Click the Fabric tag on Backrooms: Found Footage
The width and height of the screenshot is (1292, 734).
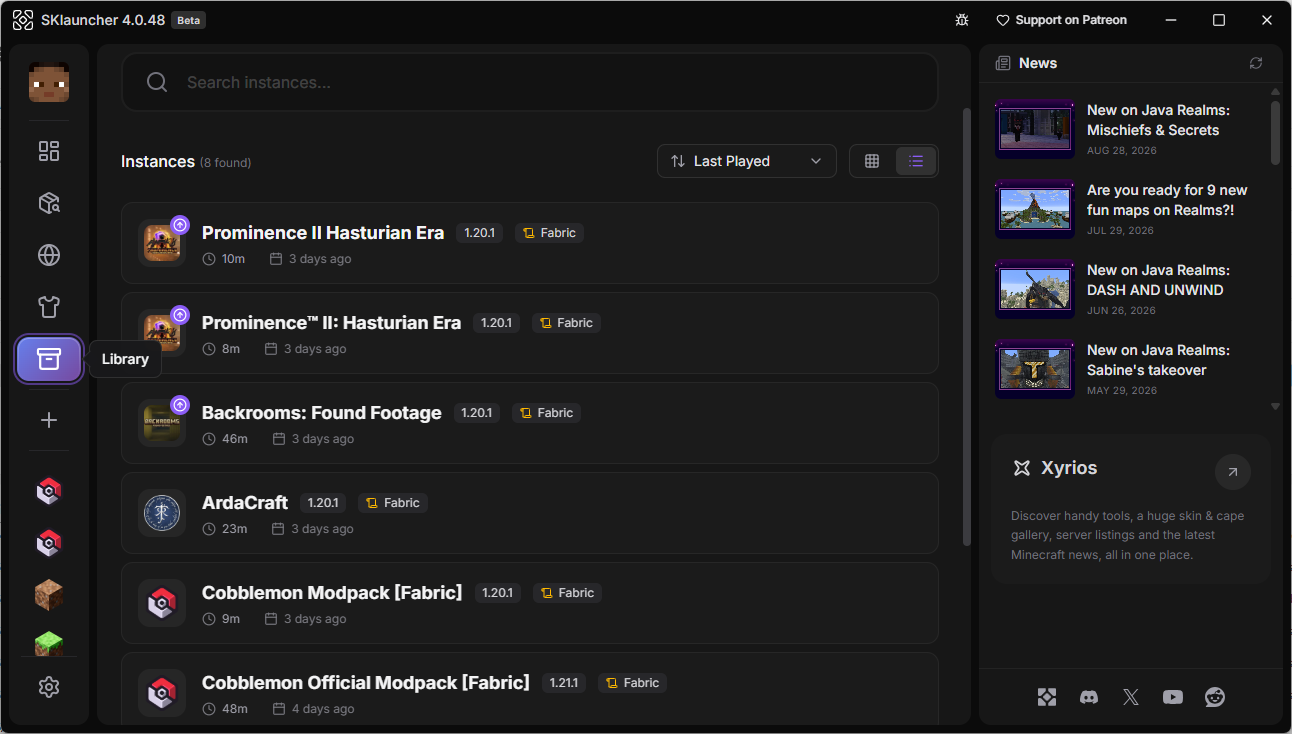(547, 413)
